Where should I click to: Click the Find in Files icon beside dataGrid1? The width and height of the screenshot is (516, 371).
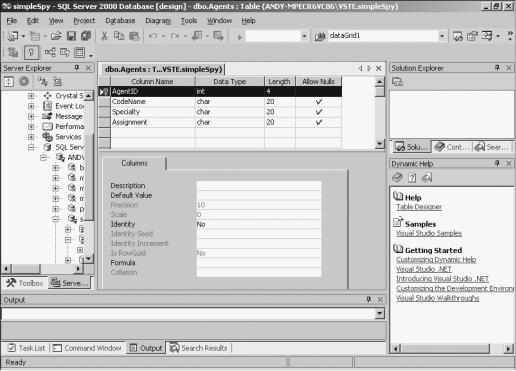click(320, 36)
